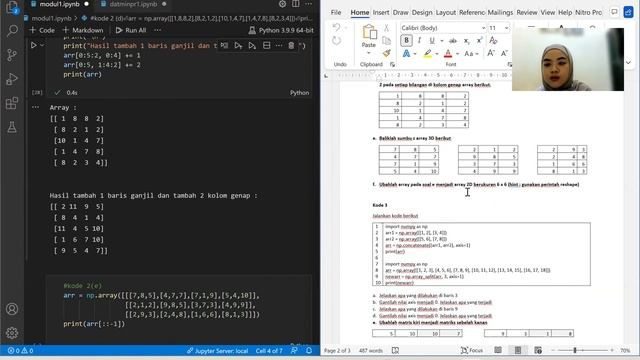
Task: Click red font color swatch
Action: (x=448, y=53)
